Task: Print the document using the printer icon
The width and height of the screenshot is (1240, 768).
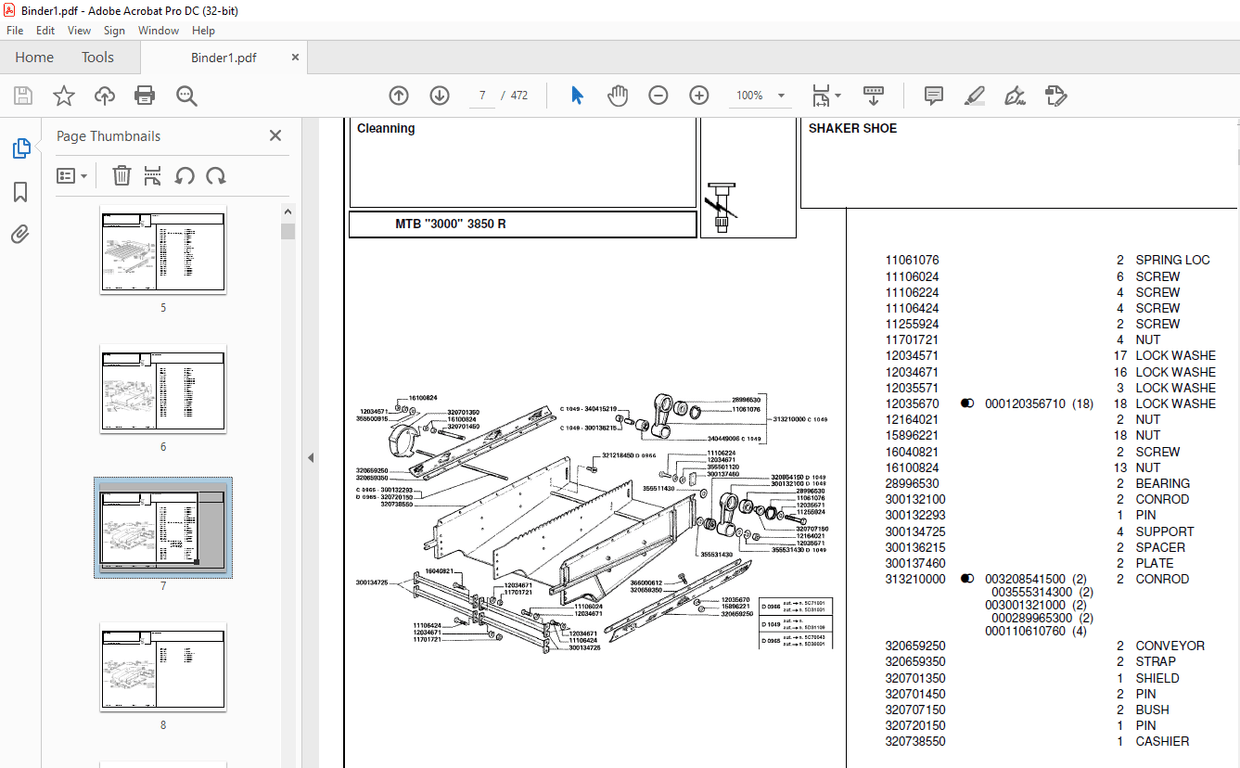Action: [145, 95]
